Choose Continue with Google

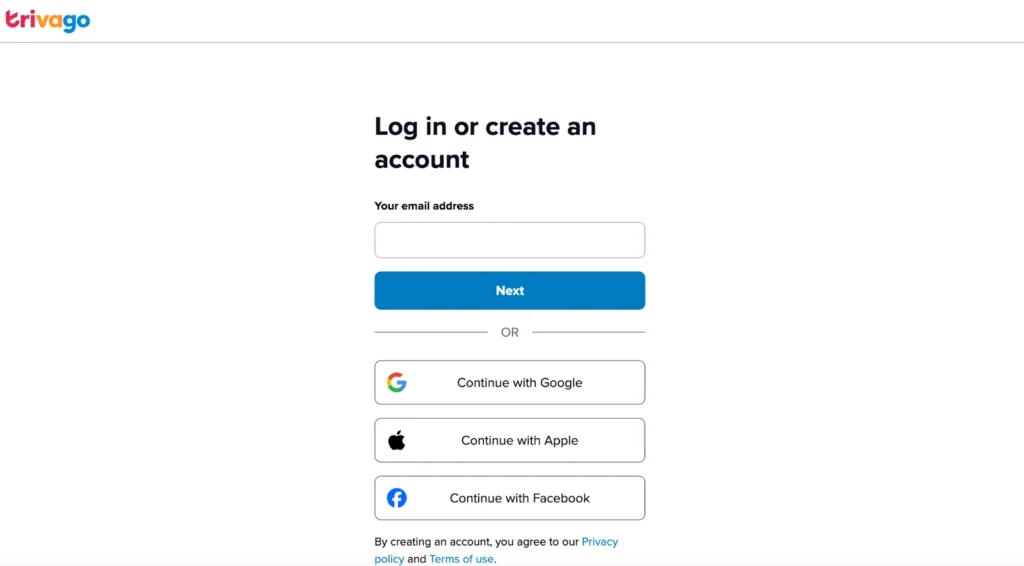pyautogui.click(x=509, y=383)
